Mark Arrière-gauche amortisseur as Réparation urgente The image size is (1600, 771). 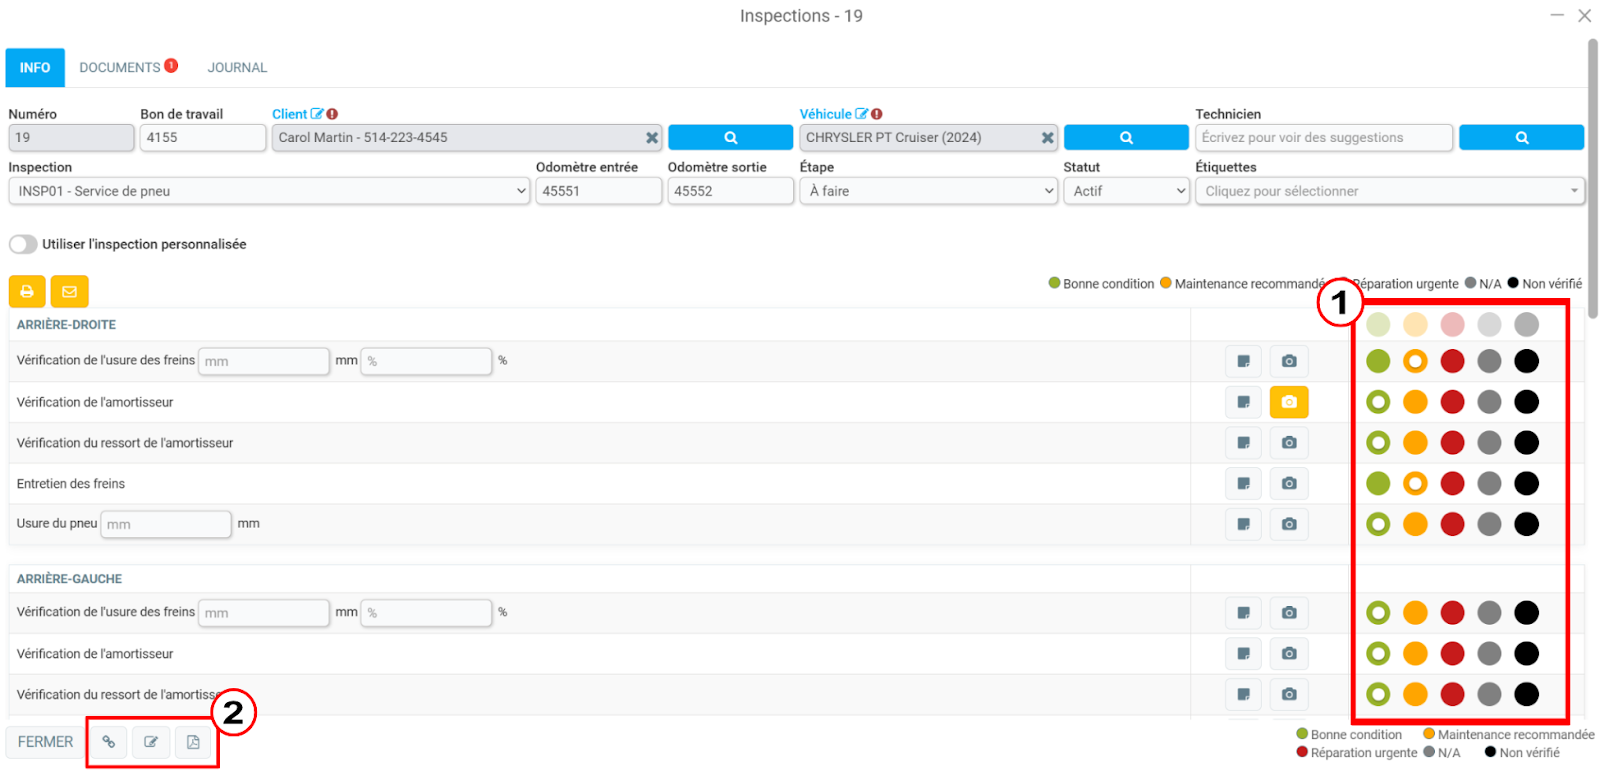[1452, 654]
